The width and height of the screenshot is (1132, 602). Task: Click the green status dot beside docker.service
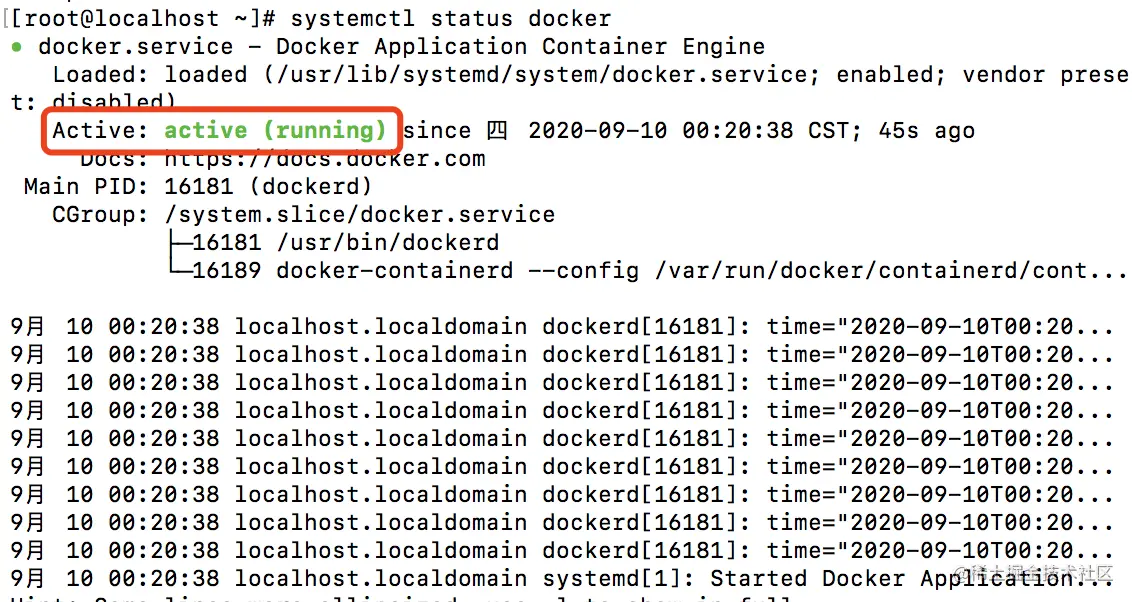click(x=16, y=47)
